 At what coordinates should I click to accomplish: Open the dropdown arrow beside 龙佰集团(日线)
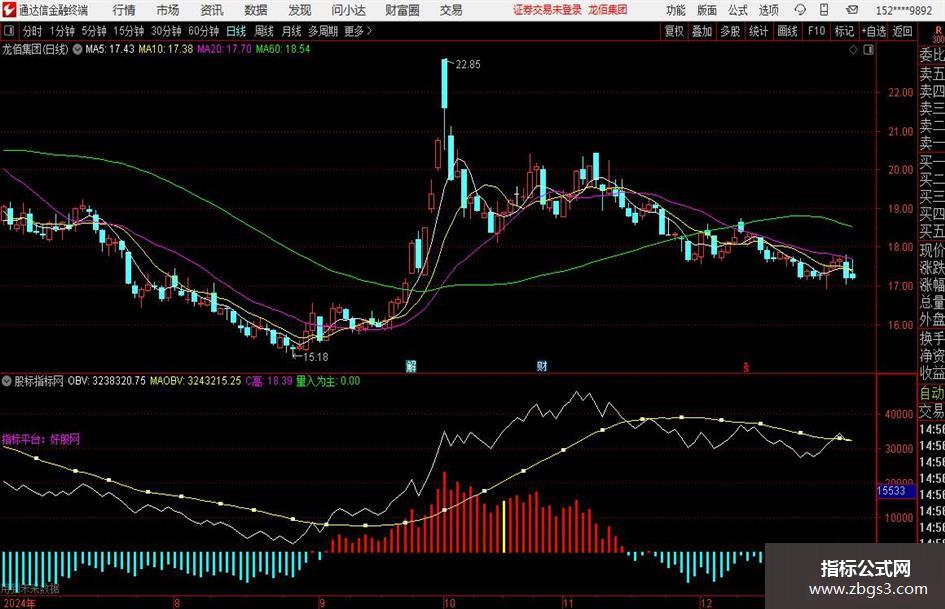click(77, 49)
